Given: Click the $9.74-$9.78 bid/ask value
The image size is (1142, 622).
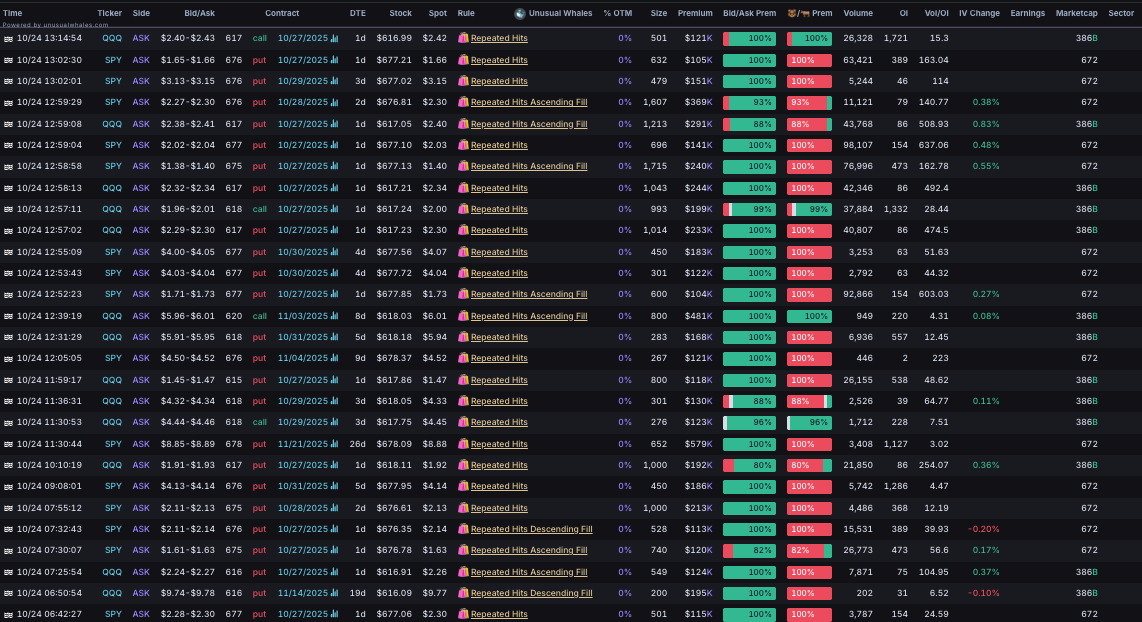Looking at the screenshot, I should (188, 593).
